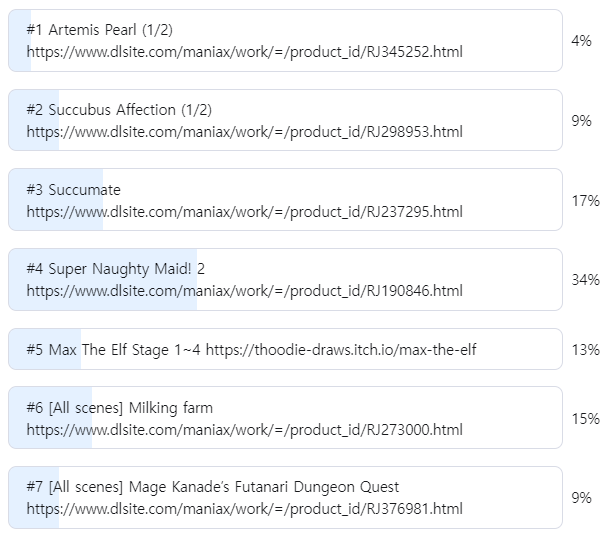612x539 pixels.
Task: Click the RJ345252 product URL text
Action: [245, 51]
